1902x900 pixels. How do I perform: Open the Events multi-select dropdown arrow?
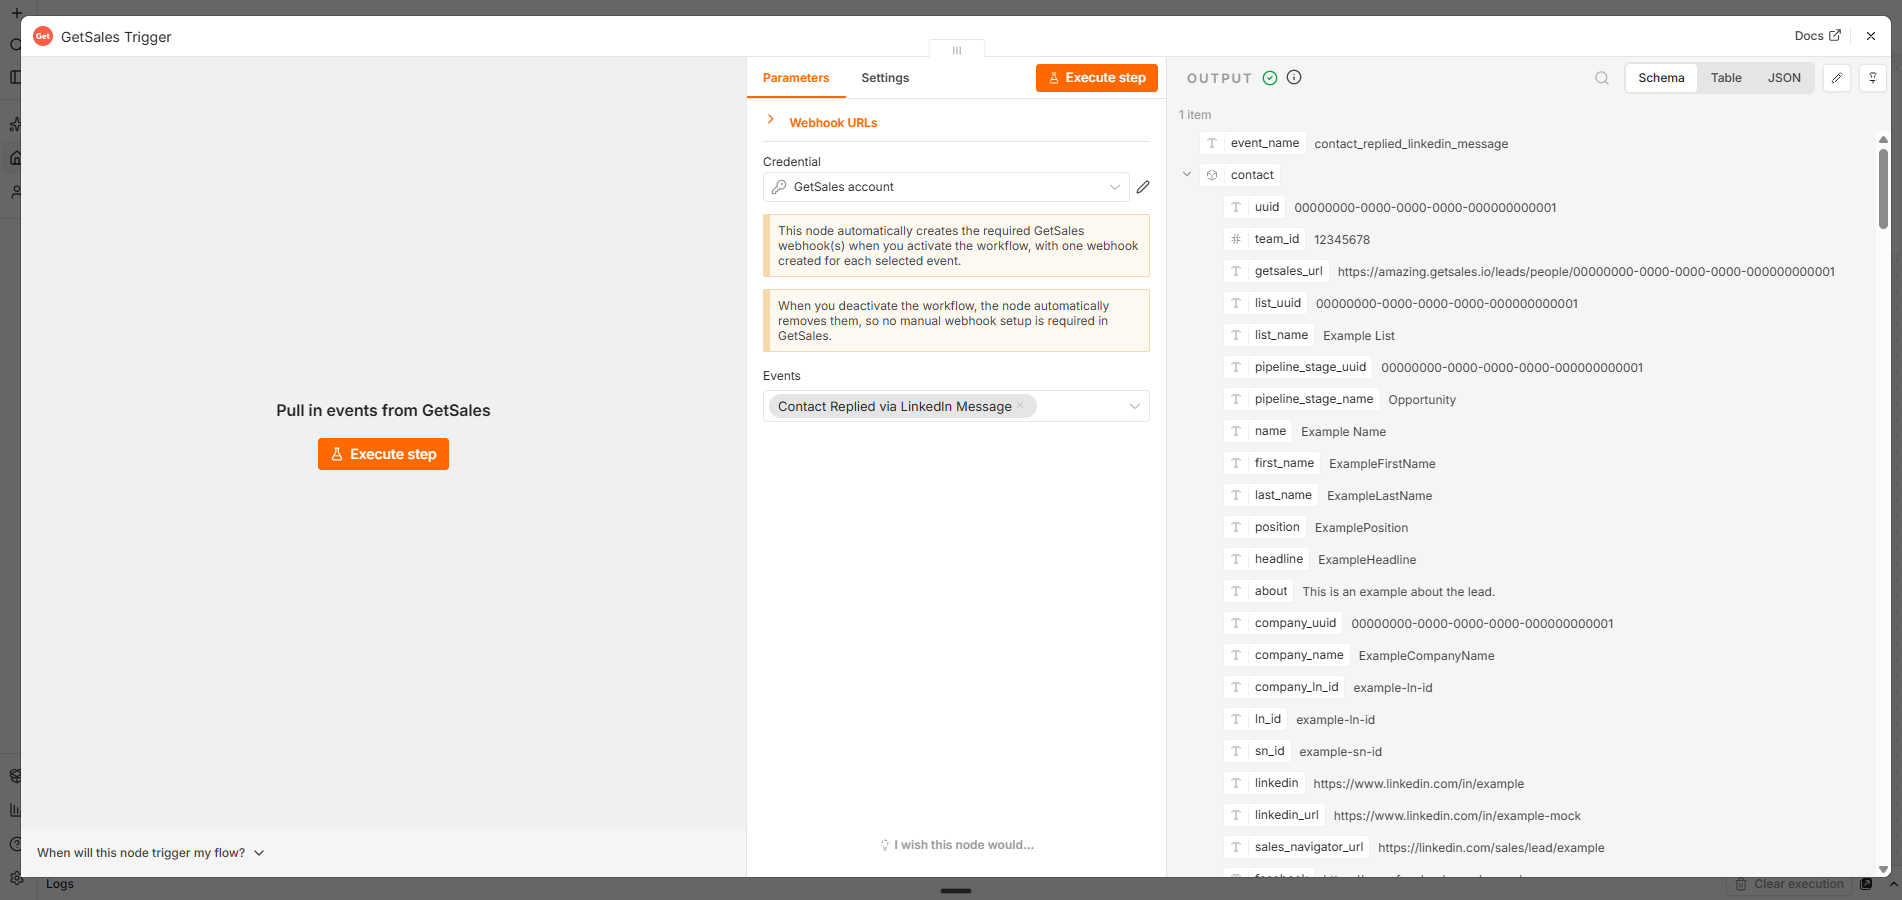coord(1135,406)
